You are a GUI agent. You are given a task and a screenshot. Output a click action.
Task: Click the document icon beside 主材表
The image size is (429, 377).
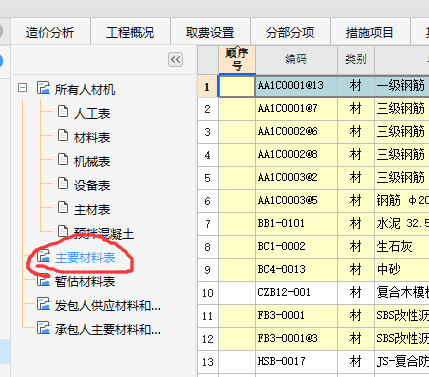(x=63, y=207)
